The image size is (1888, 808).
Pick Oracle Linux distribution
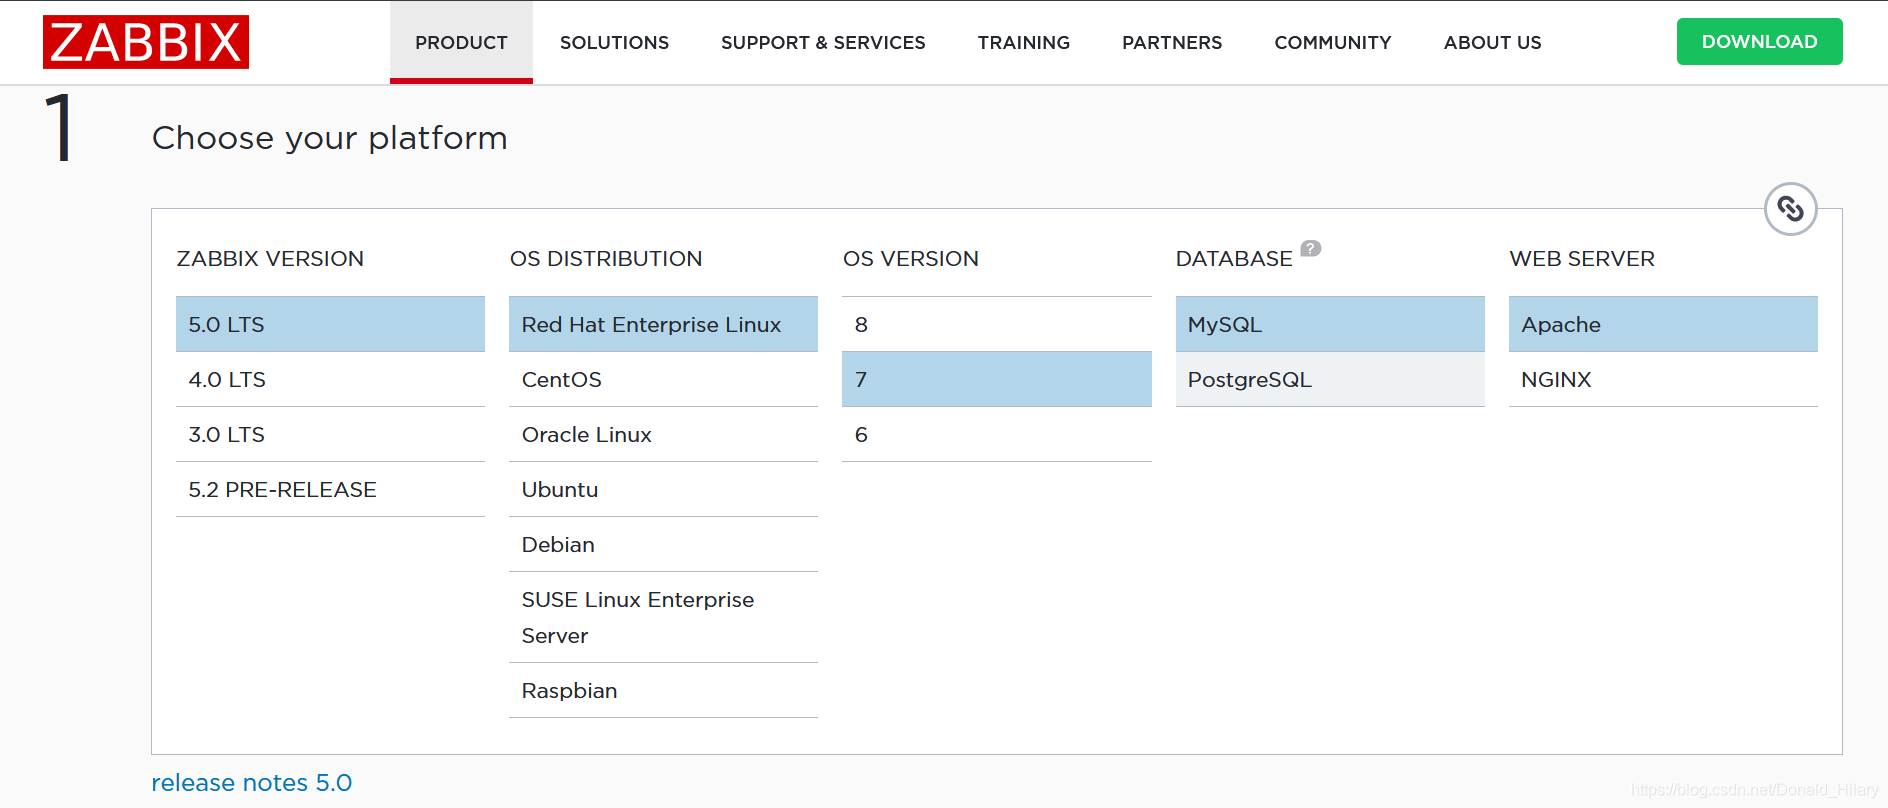pos(663,434)
